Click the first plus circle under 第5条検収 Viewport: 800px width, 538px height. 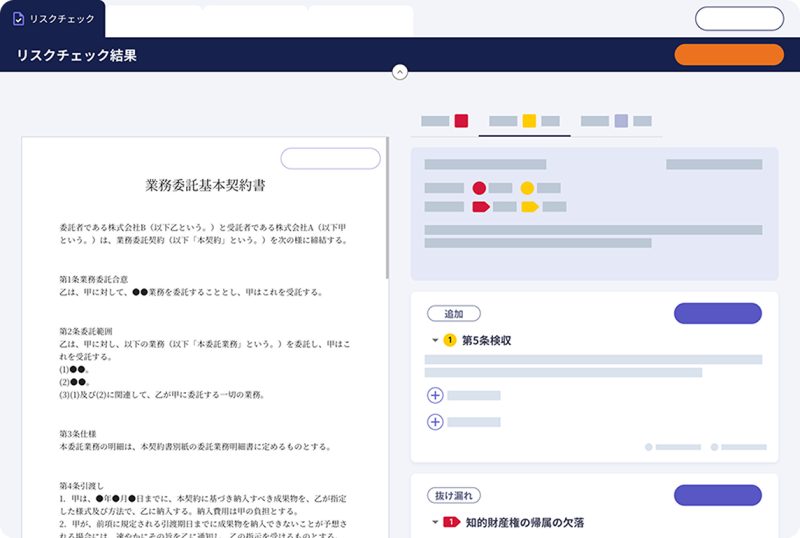(435, 395)
